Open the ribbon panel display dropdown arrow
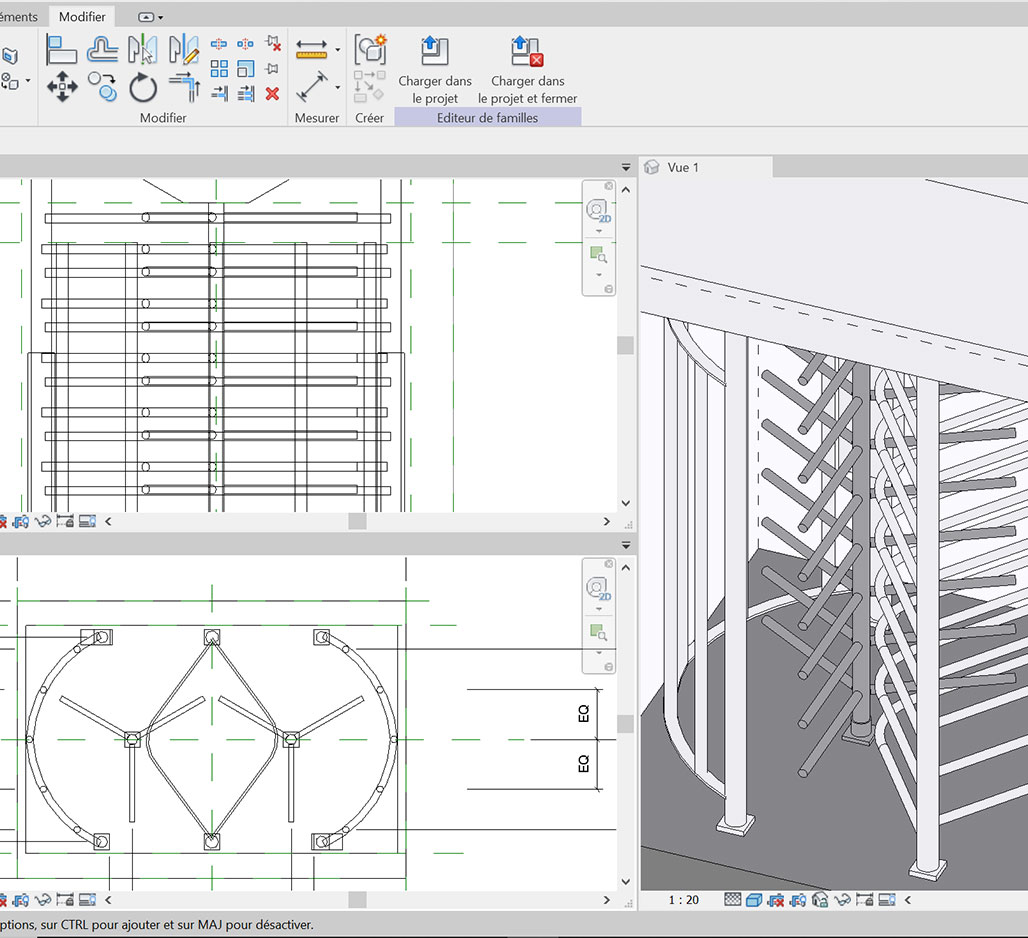1028x938 pixels. click(x=161, y=17)
